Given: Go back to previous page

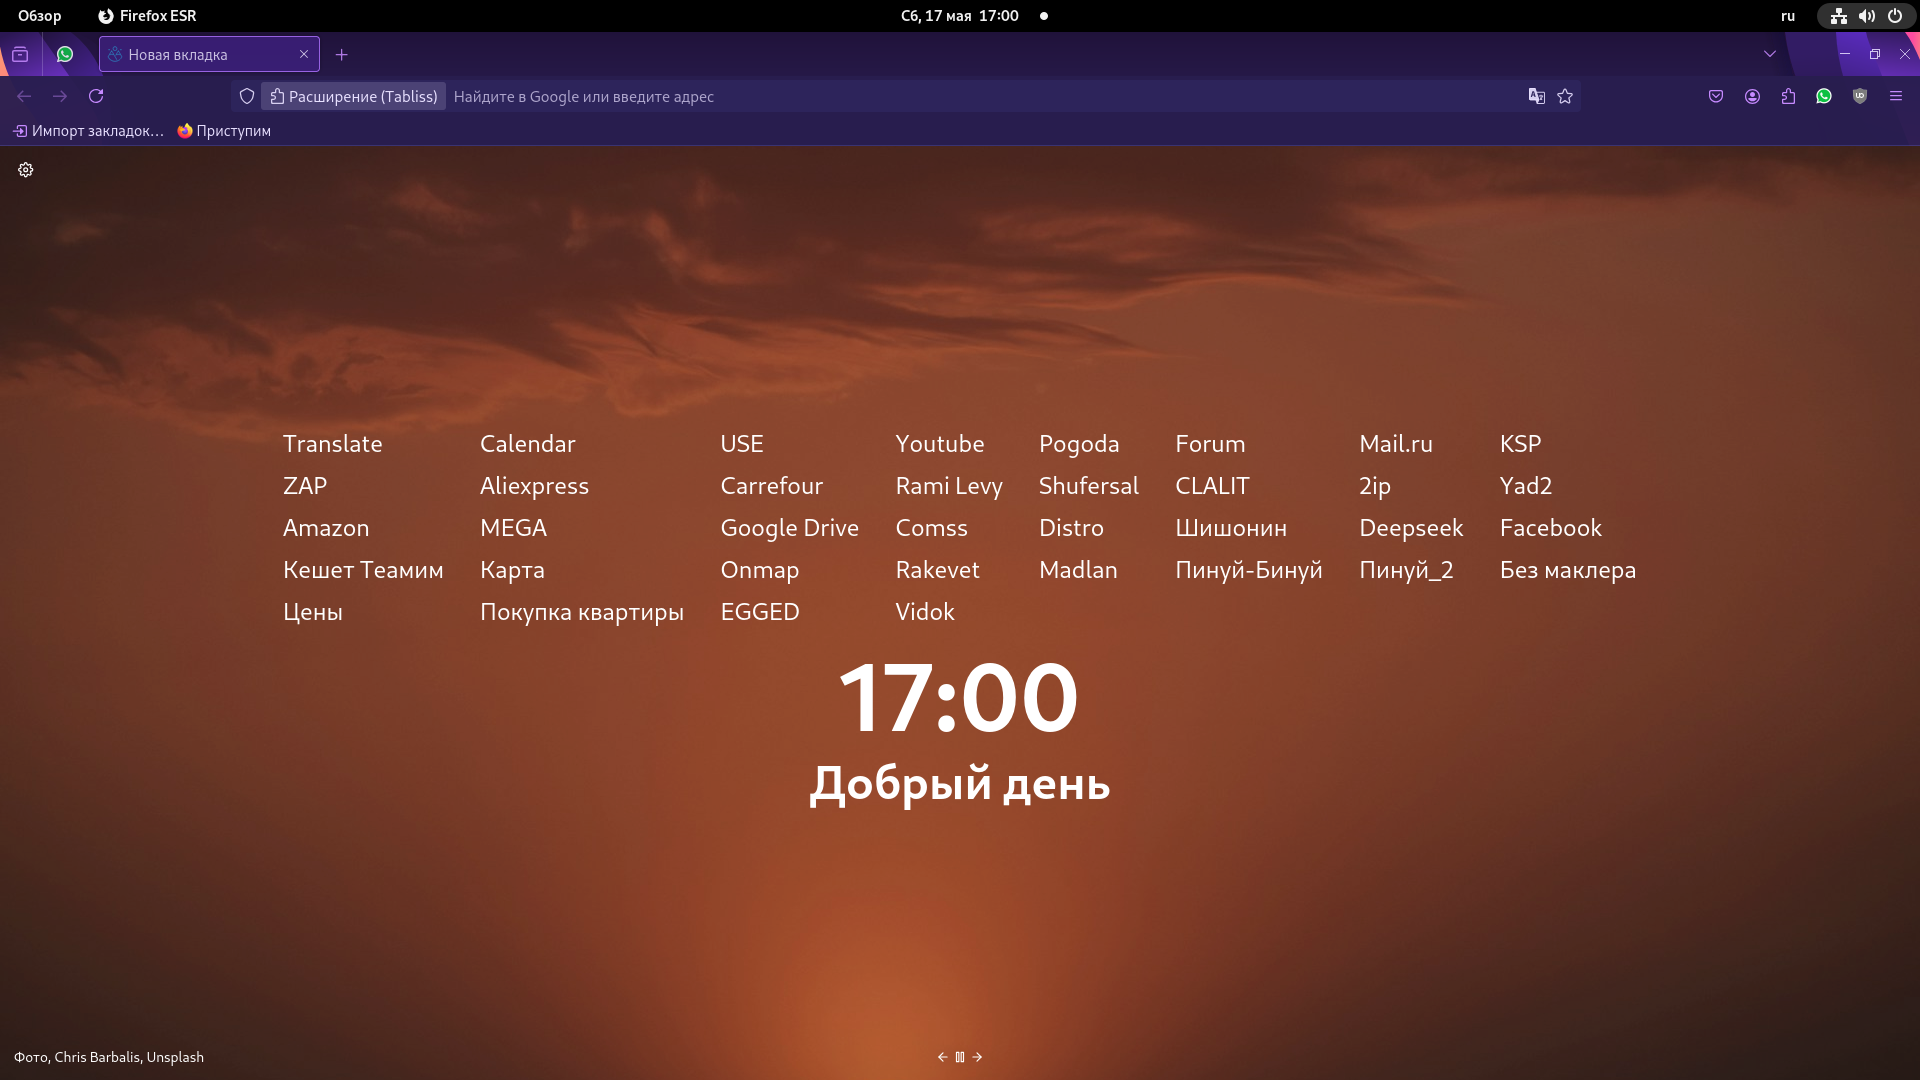Looking at the screenshot, I should [x=24, y=96].
